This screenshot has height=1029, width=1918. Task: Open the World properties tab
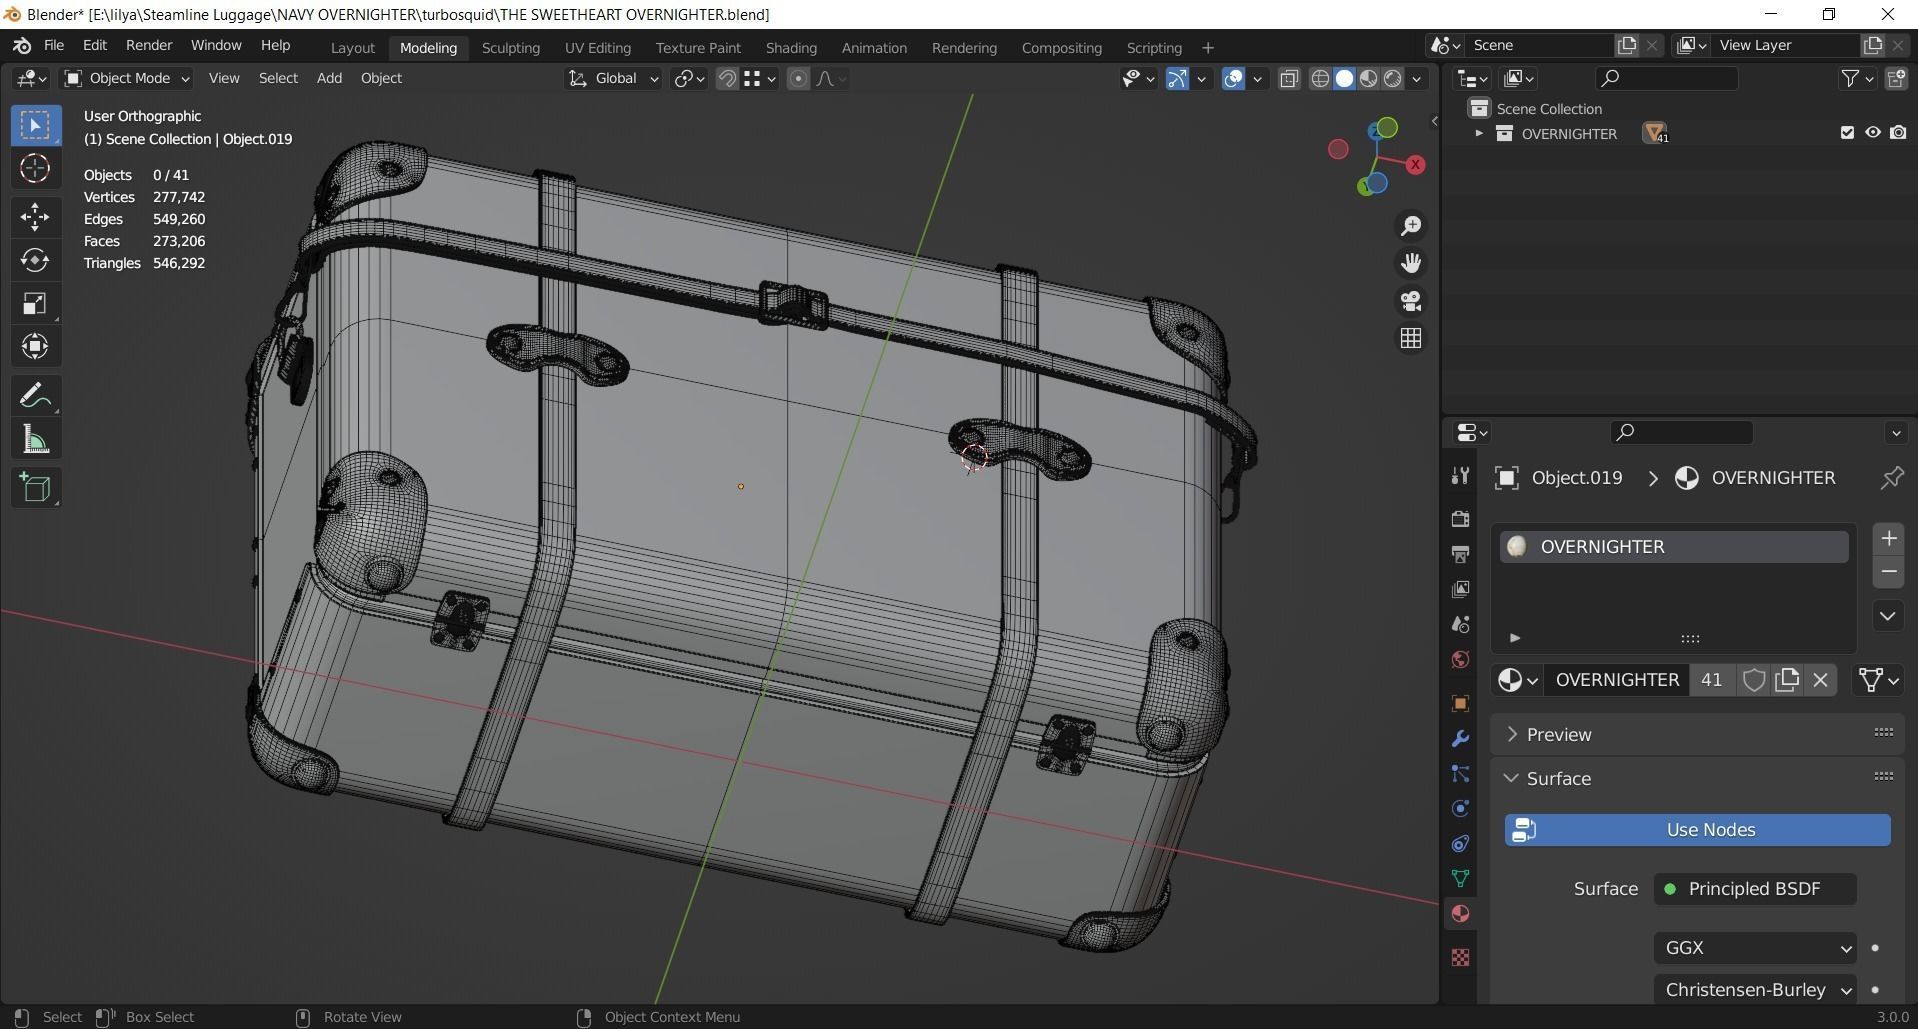(1460, 660)
